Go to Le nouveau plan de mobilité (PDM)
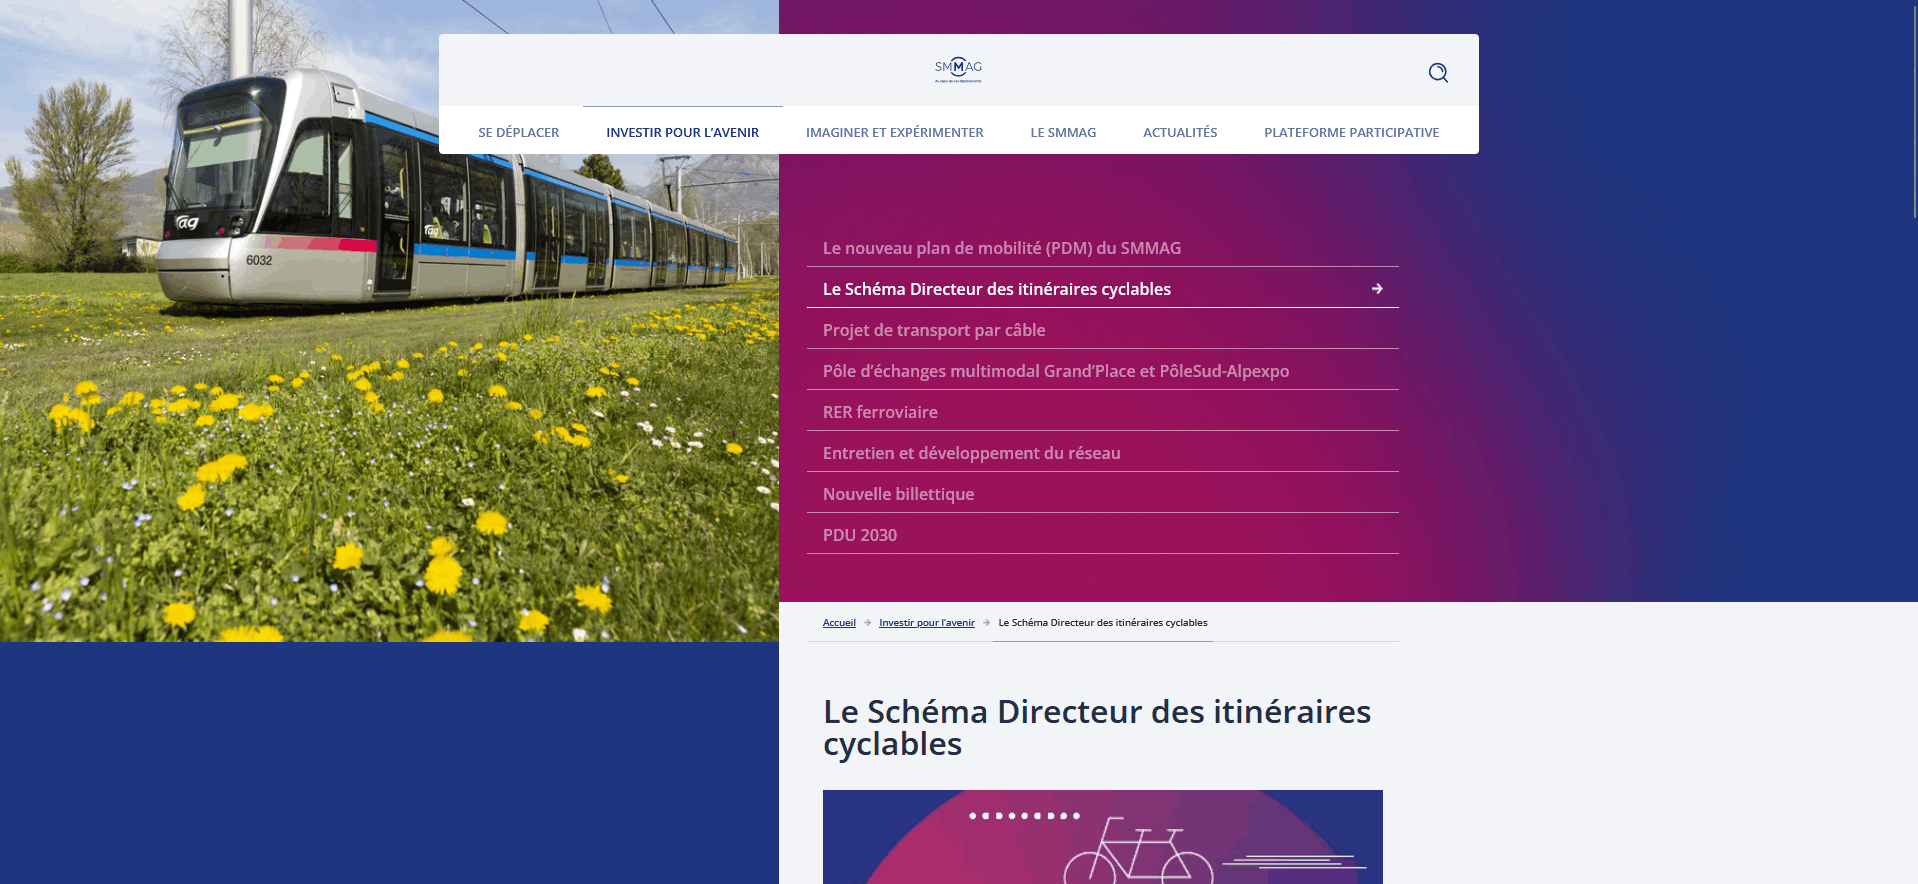The image size is (1918, 884). pos(1102,248)
